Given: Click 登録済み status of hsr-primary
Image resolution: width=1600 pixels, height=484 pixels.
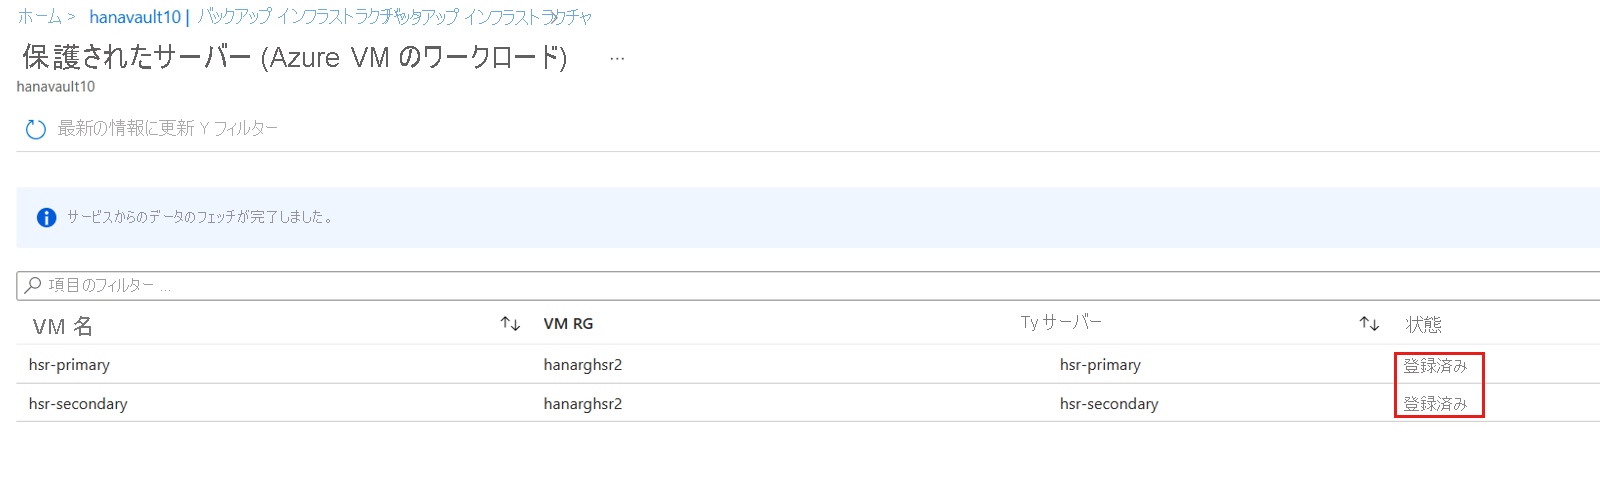Looking at the screenshot, I should [1435, 365].
